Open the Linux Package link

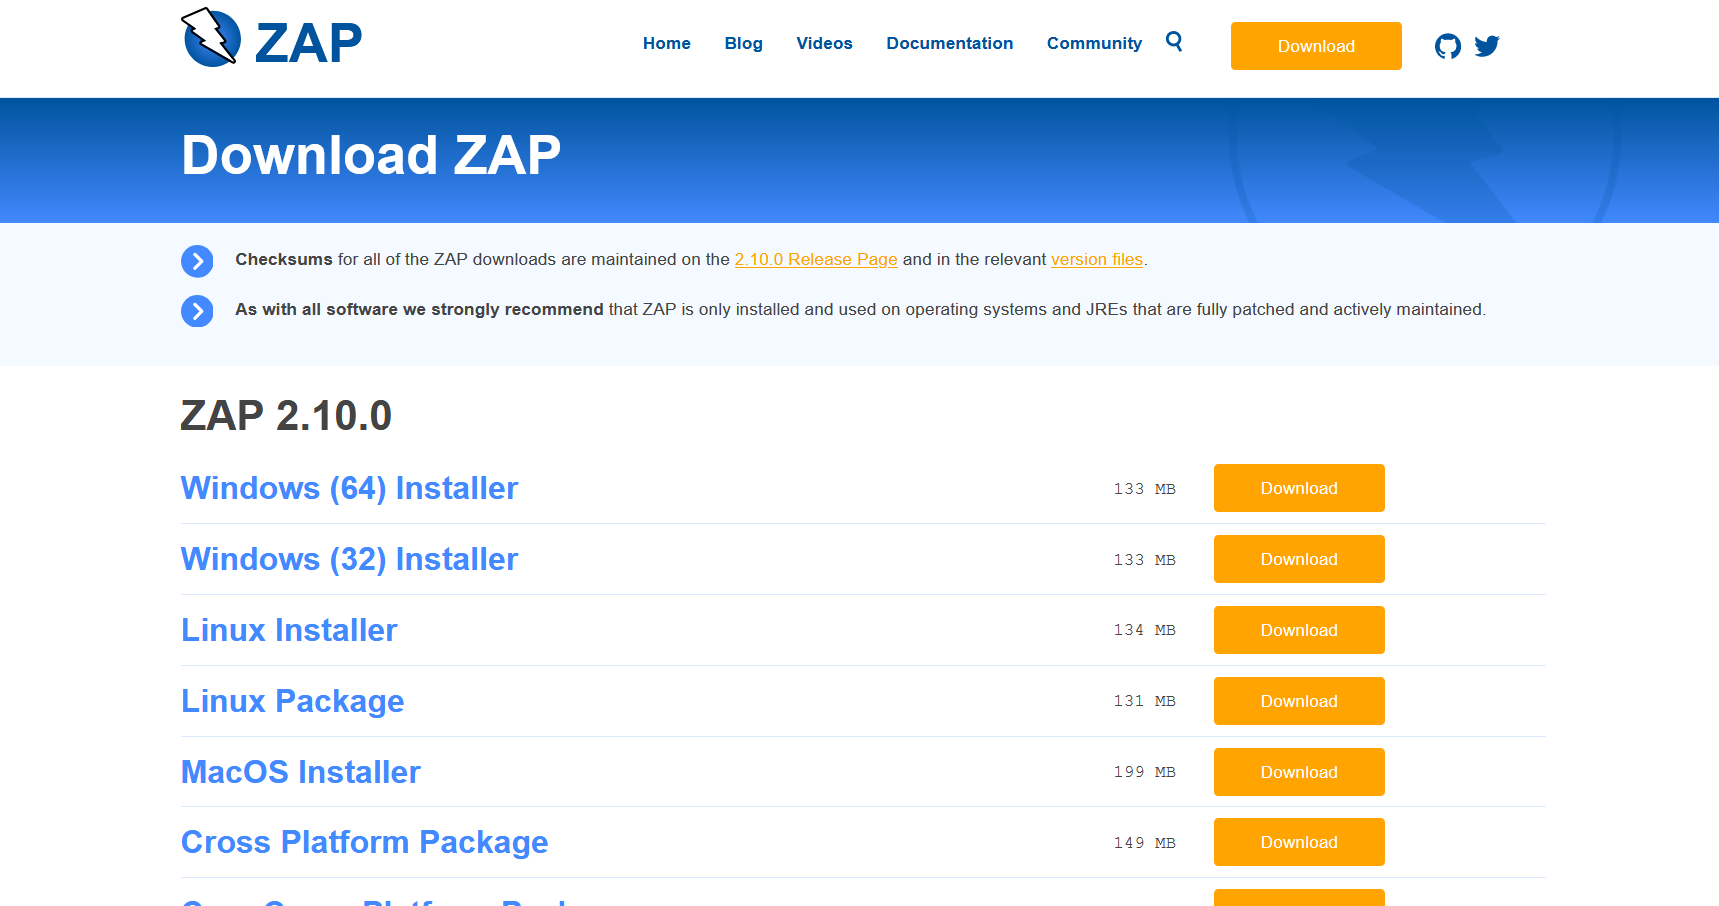[292, 701]
